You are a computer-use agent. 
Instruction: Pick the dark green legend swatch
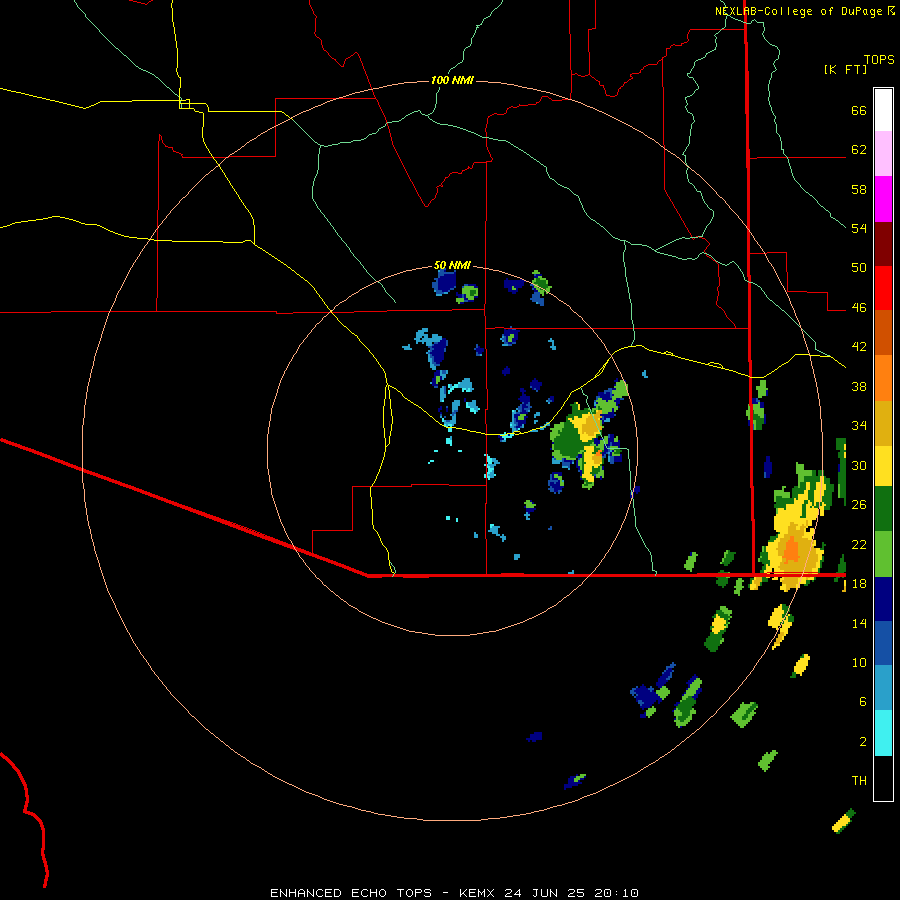tap(883, 509)
